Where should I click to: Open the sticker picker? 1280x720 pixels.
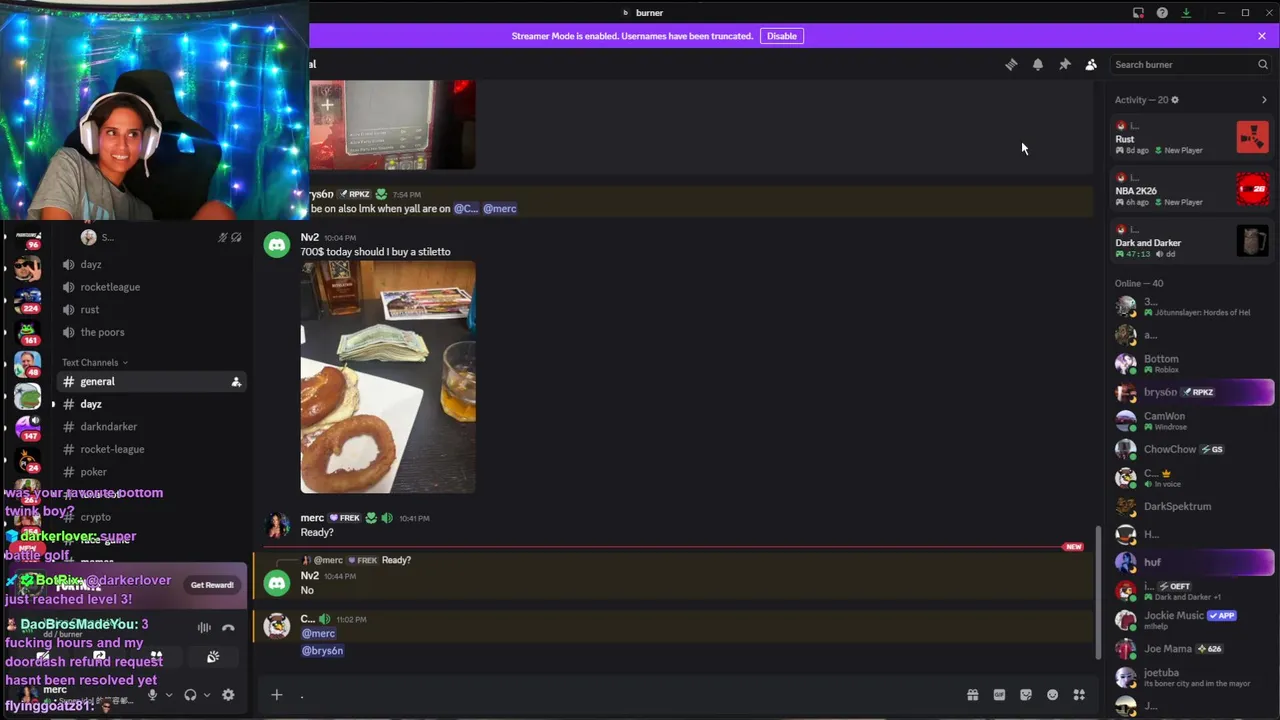point(1026,695)
